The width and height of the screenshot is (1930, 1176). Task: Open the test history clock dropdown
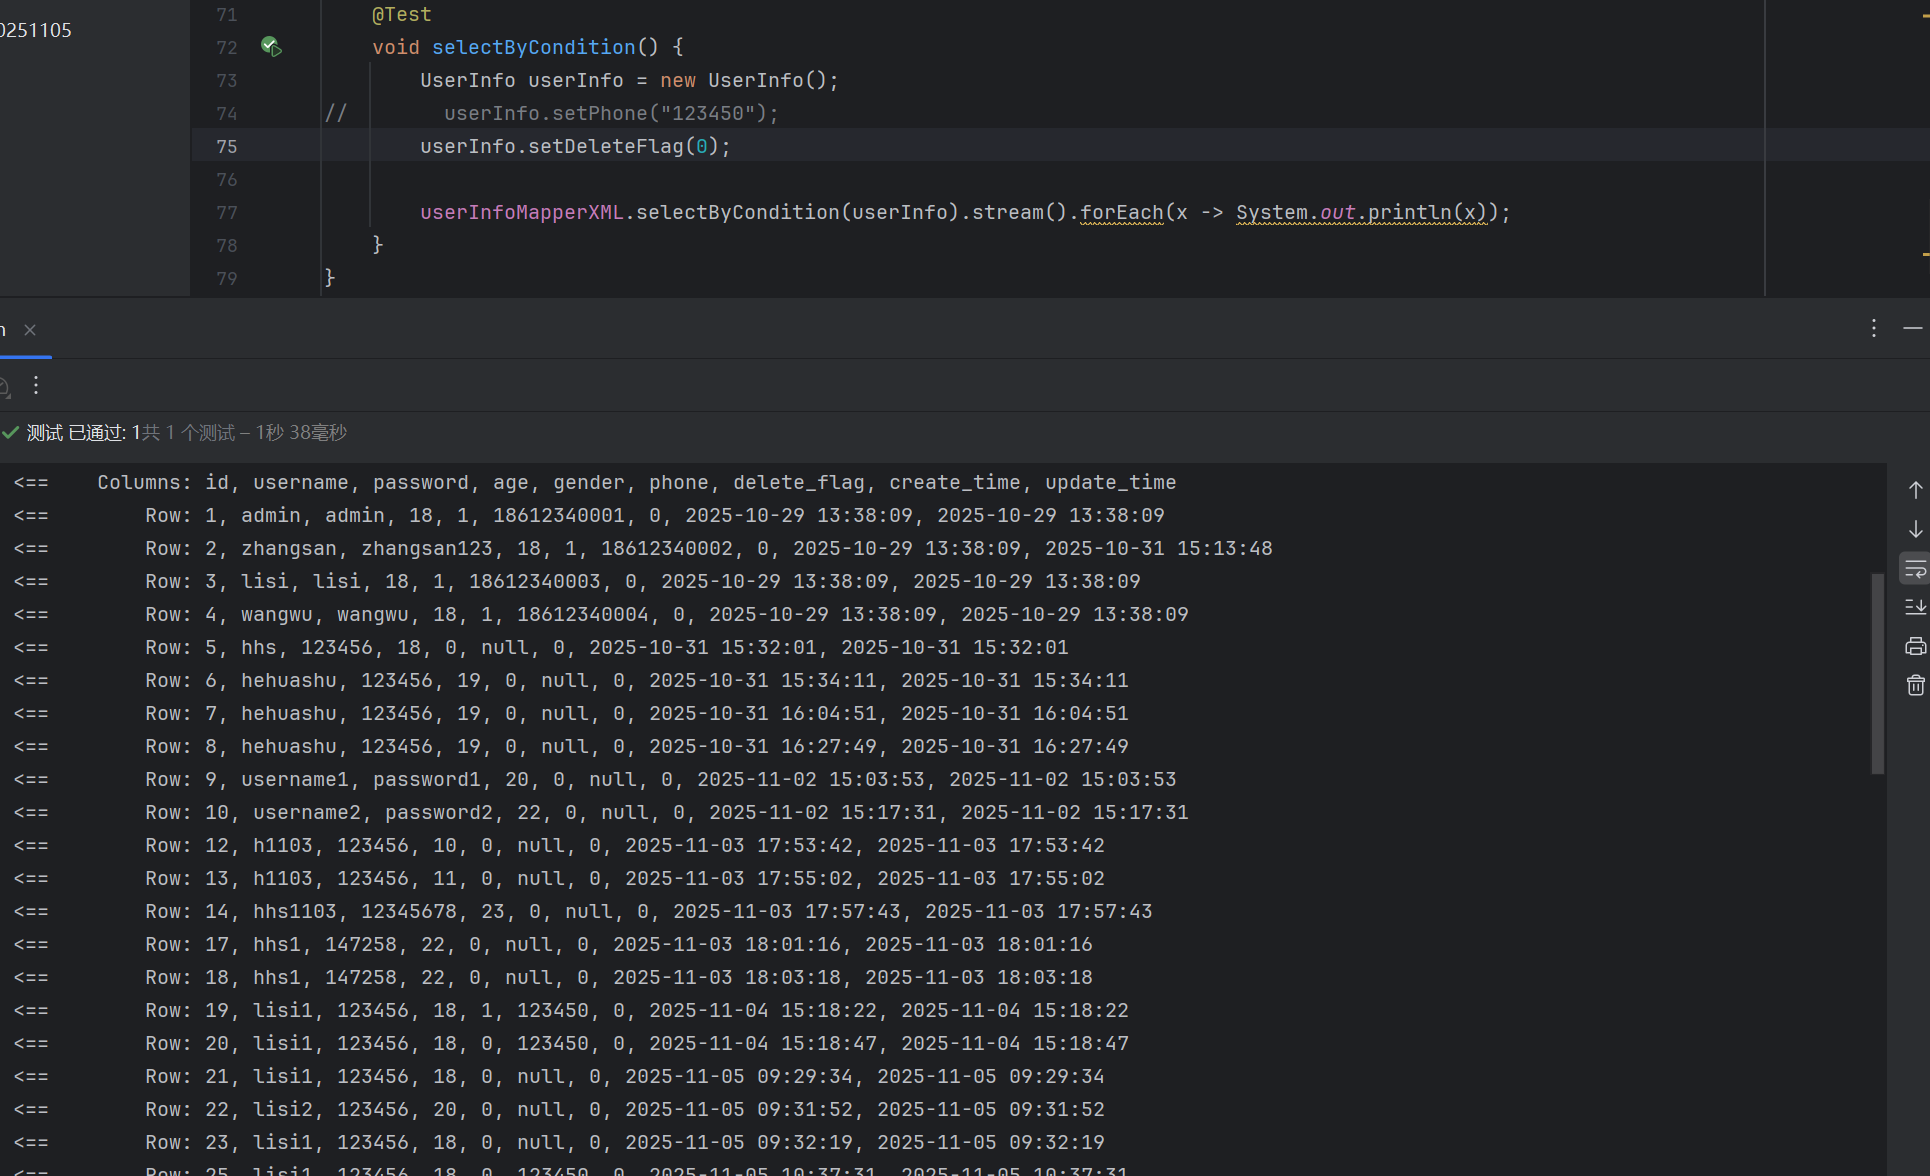(5, 386)
